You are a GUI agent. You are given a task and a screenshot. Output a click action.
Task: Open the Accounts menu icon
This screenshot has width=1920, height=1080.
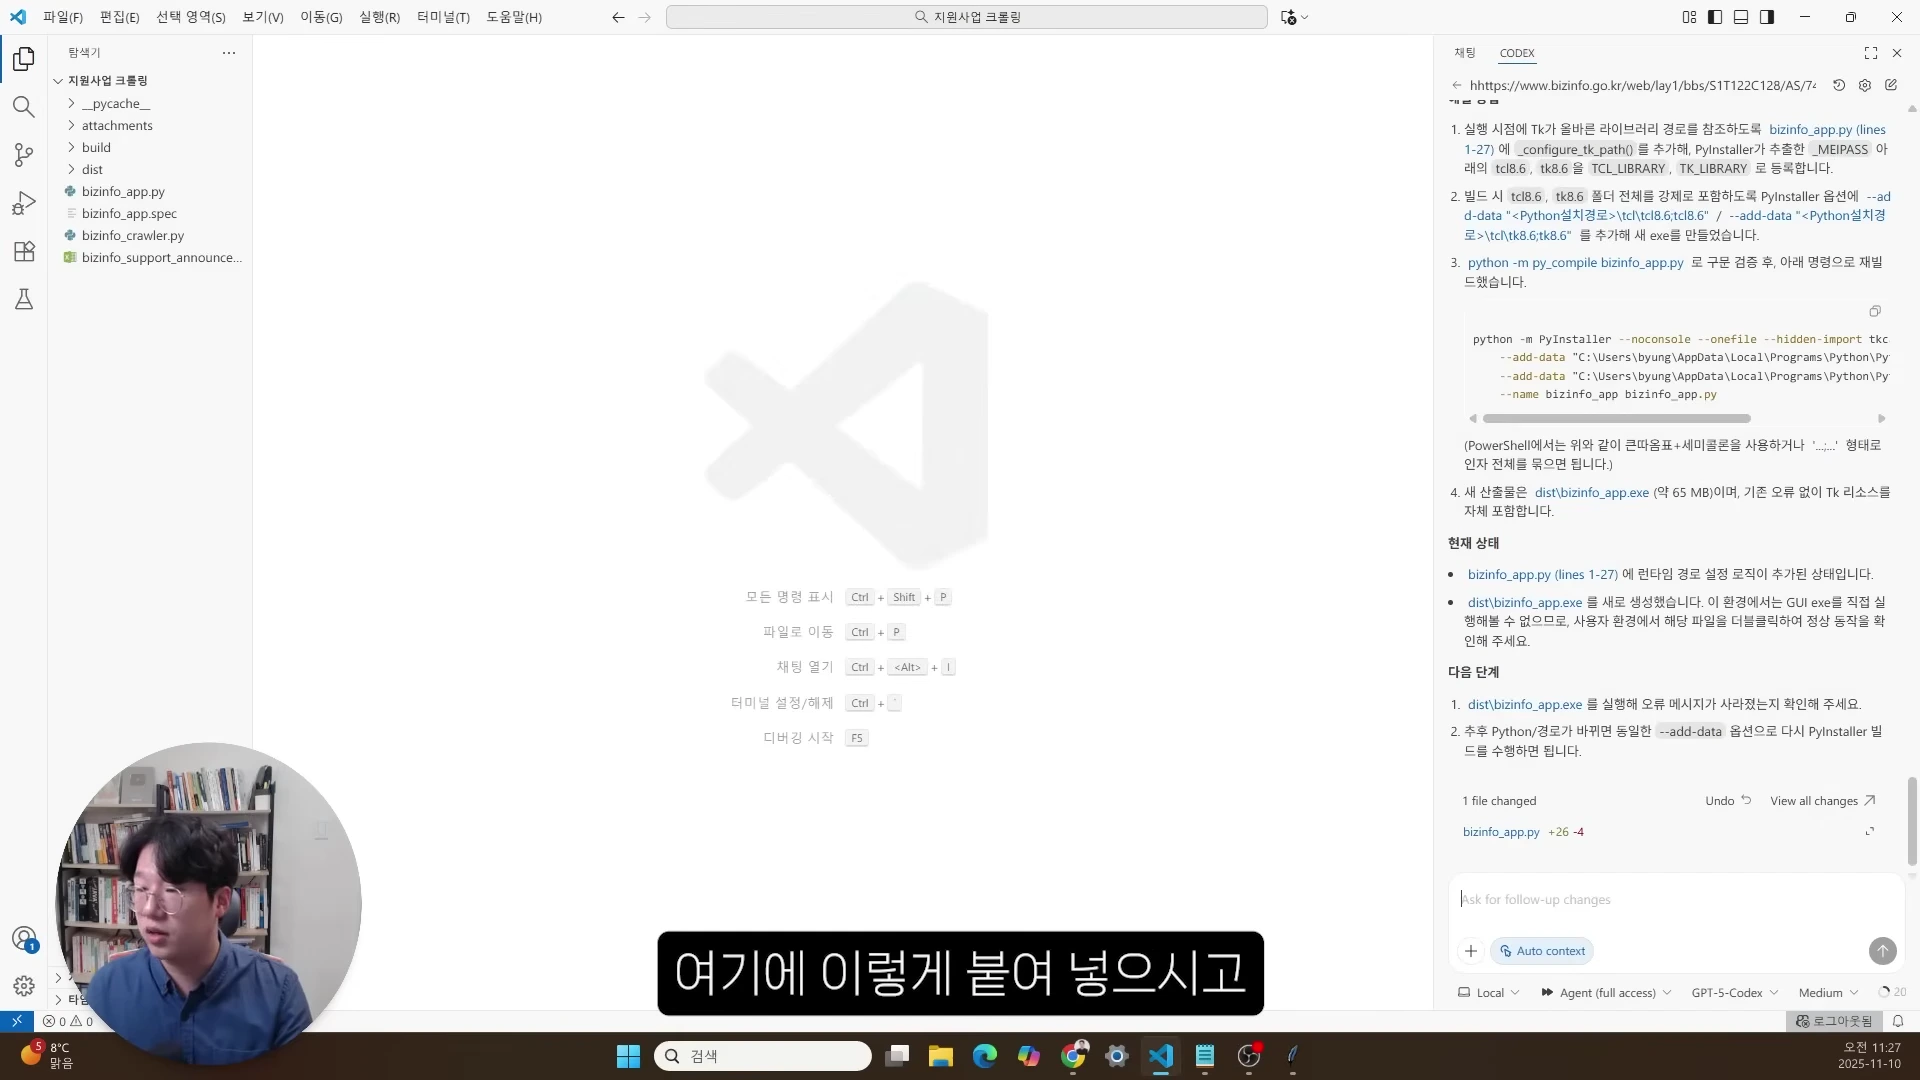tap(24, 939)
